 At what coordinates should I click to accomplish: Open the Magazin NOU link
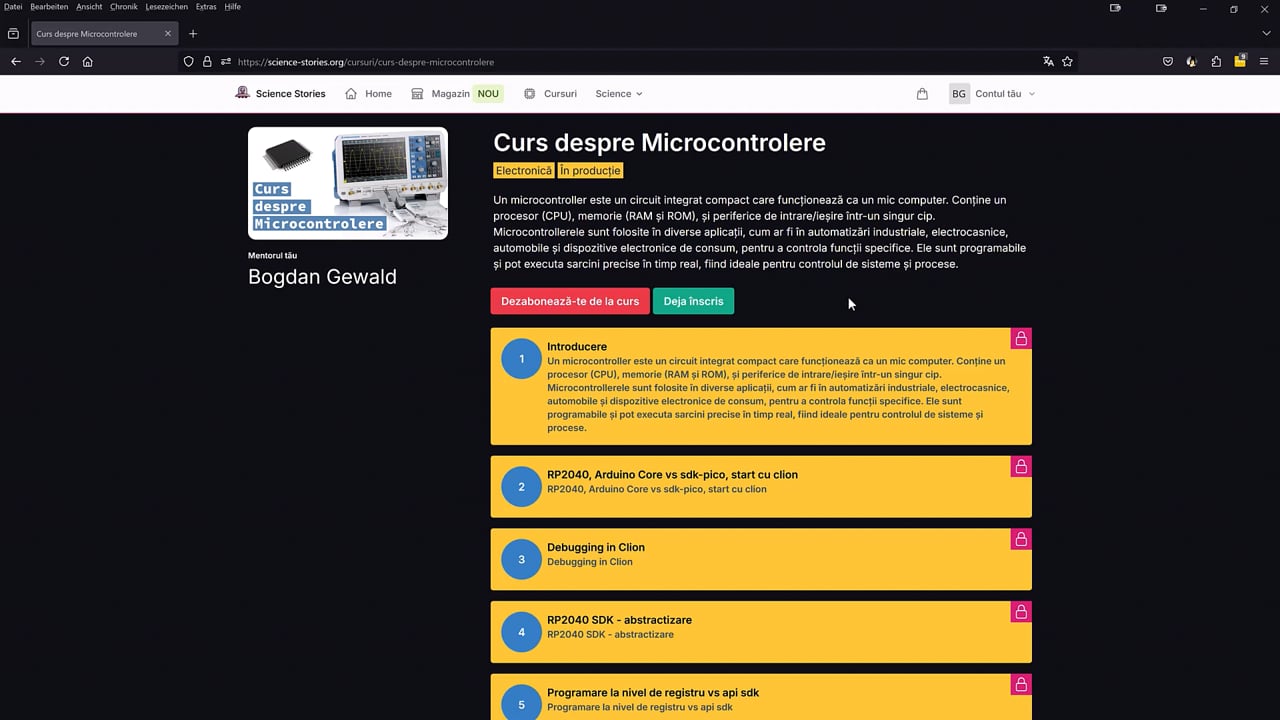pos(457,94)
